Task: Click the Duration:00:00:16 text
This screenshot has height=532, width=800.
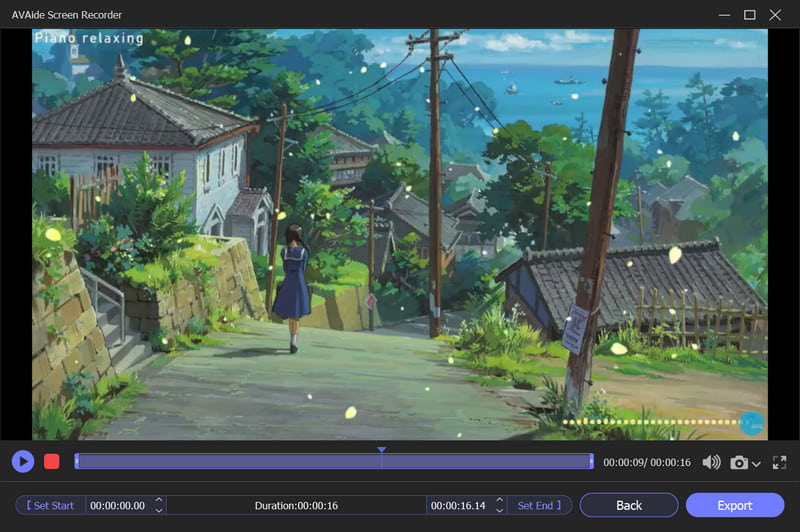Action: pos(296,505)
